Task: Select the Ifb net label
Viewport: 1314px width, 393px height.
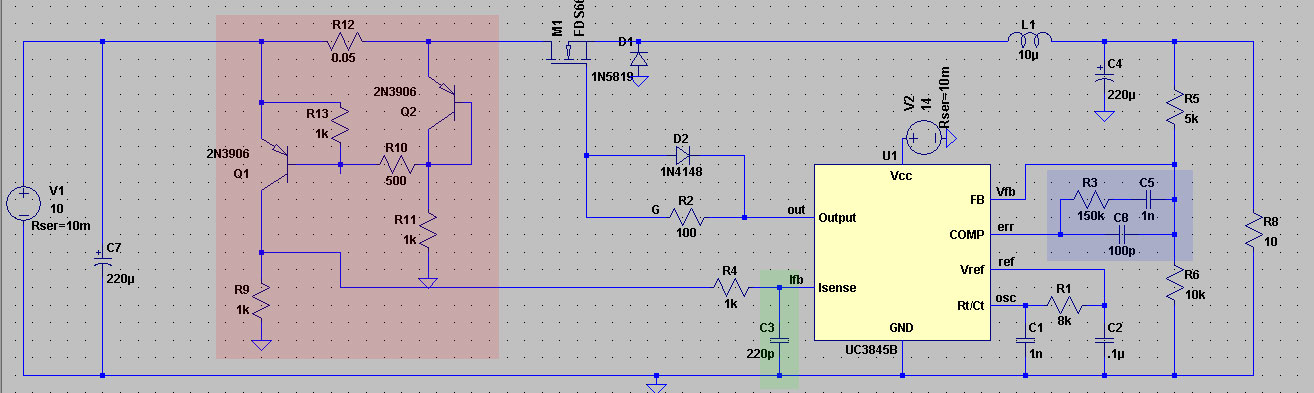Action: coord(796,279)
